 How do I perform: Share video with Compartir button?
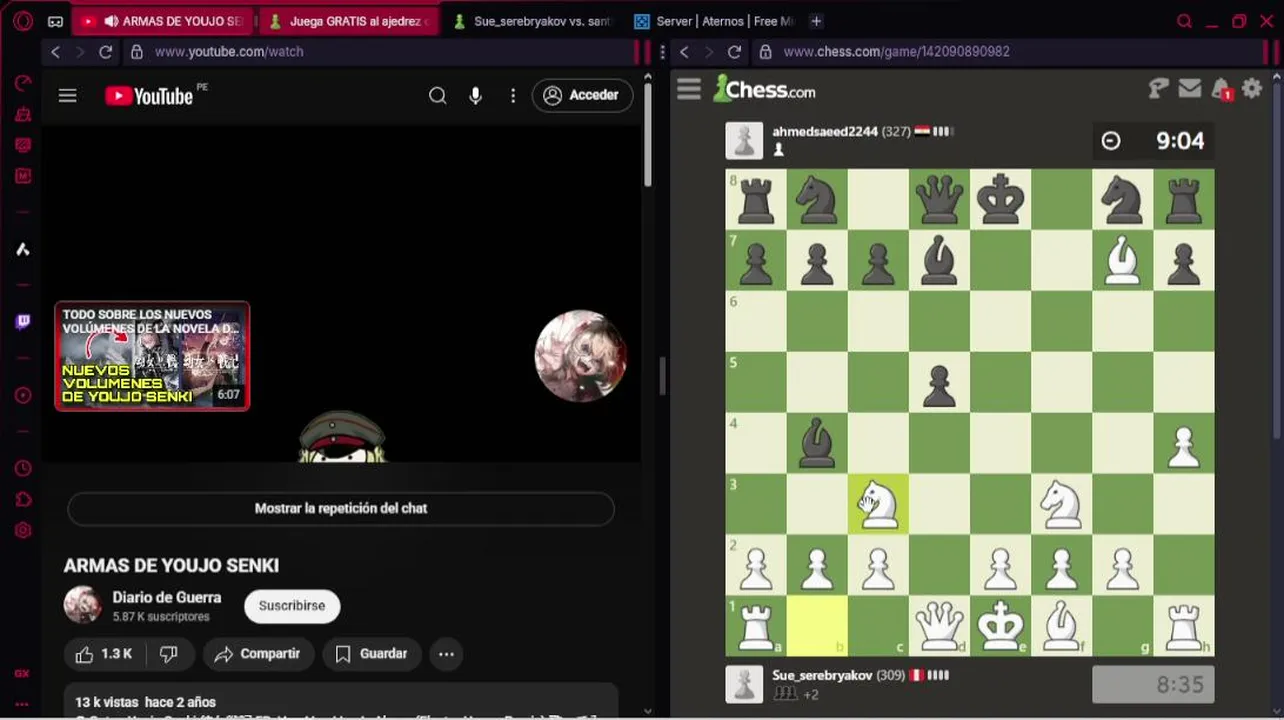click(258, 653)
